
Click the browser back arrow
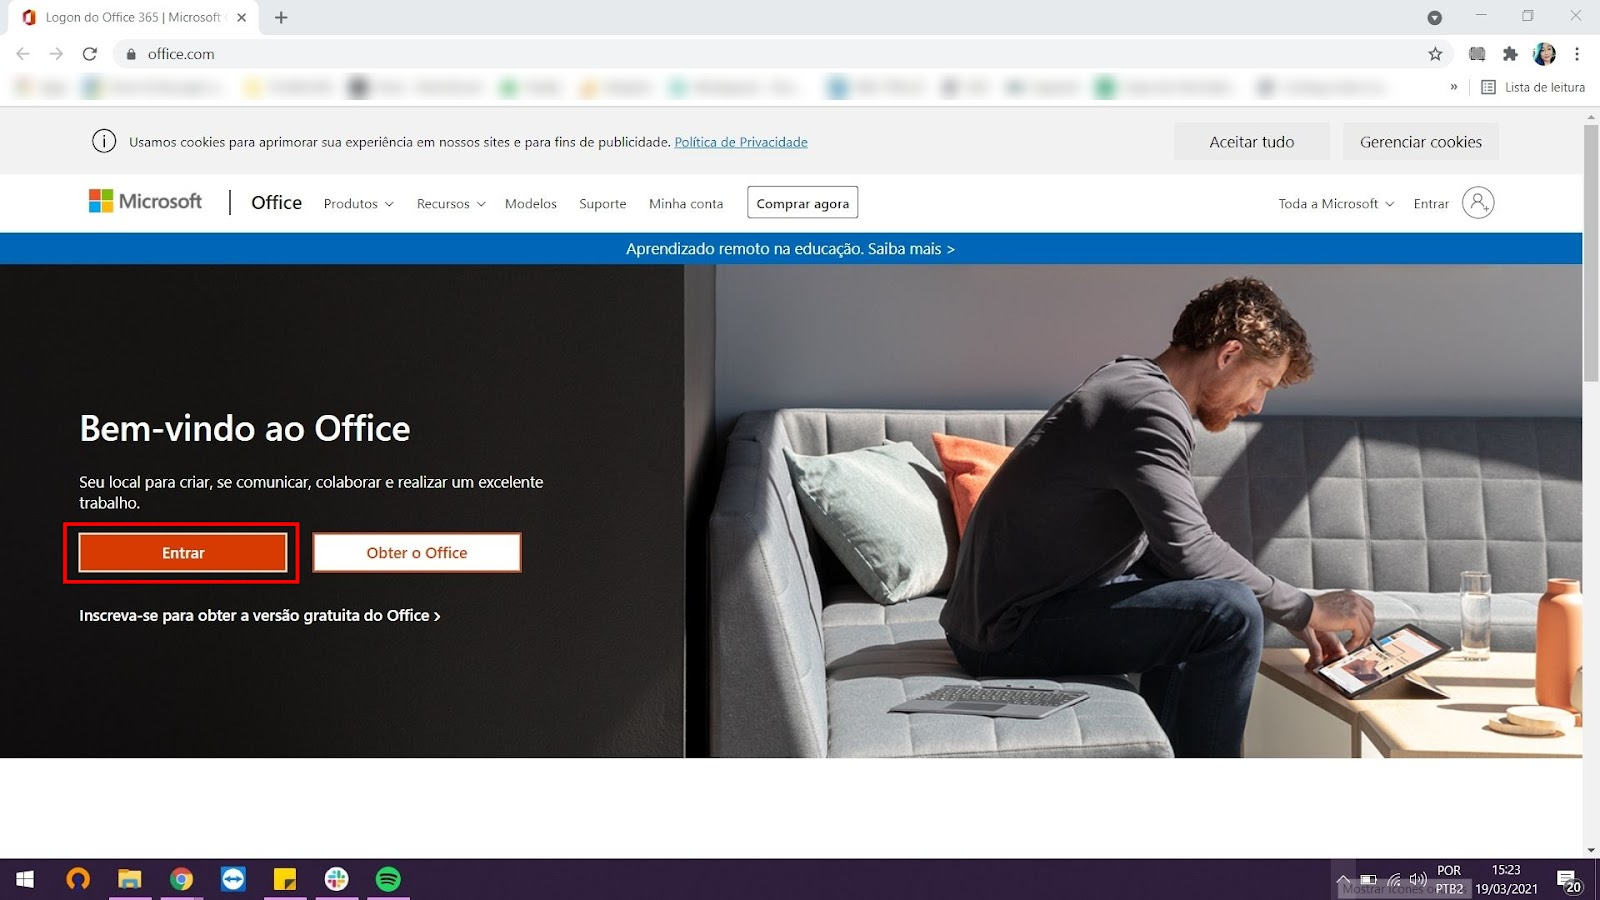tap(23, 54)
